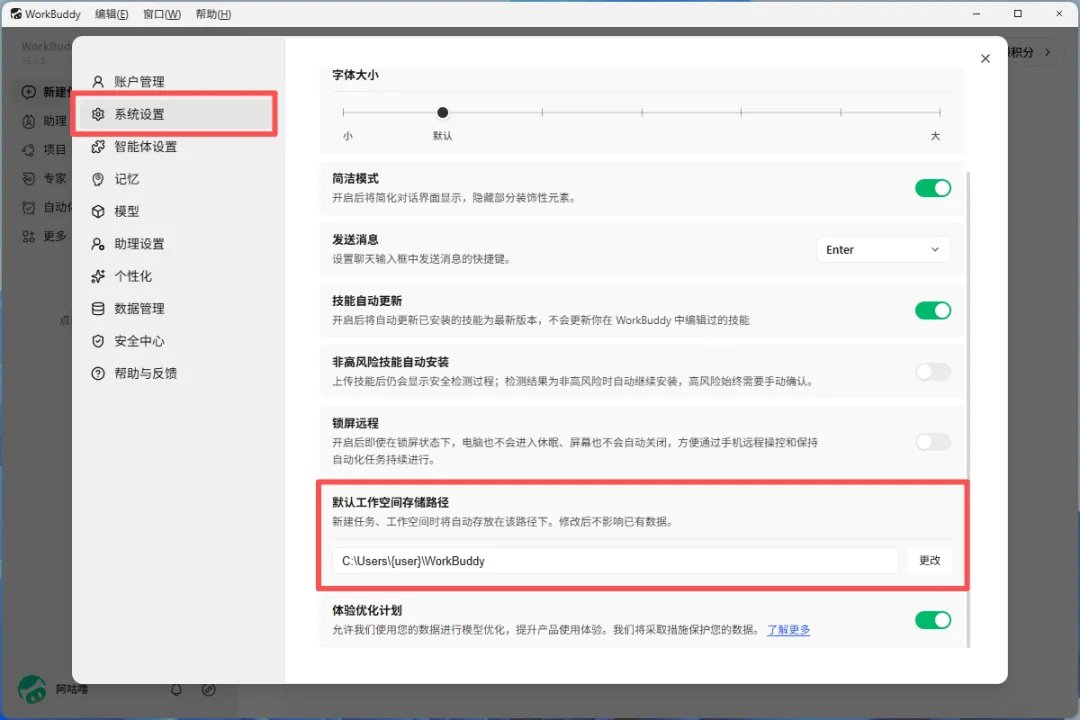Enable 锁屏远程 switch
This screenshot has height=720, width=1080.
pyautogui.click(x=933, y=442)
